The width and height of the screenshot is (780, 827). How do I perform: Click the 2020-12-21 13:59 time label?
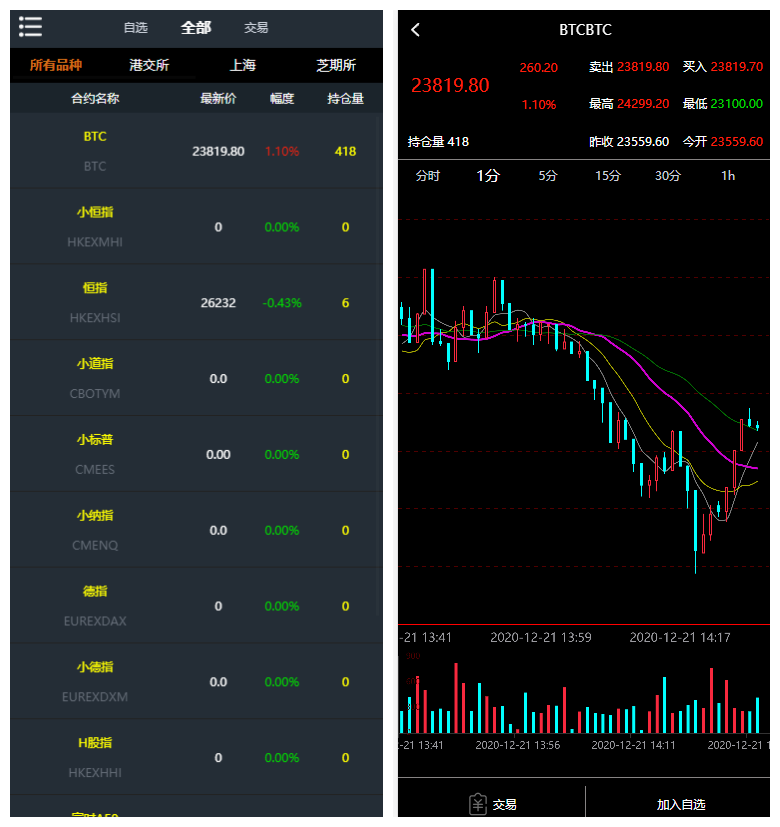point(541,637)
